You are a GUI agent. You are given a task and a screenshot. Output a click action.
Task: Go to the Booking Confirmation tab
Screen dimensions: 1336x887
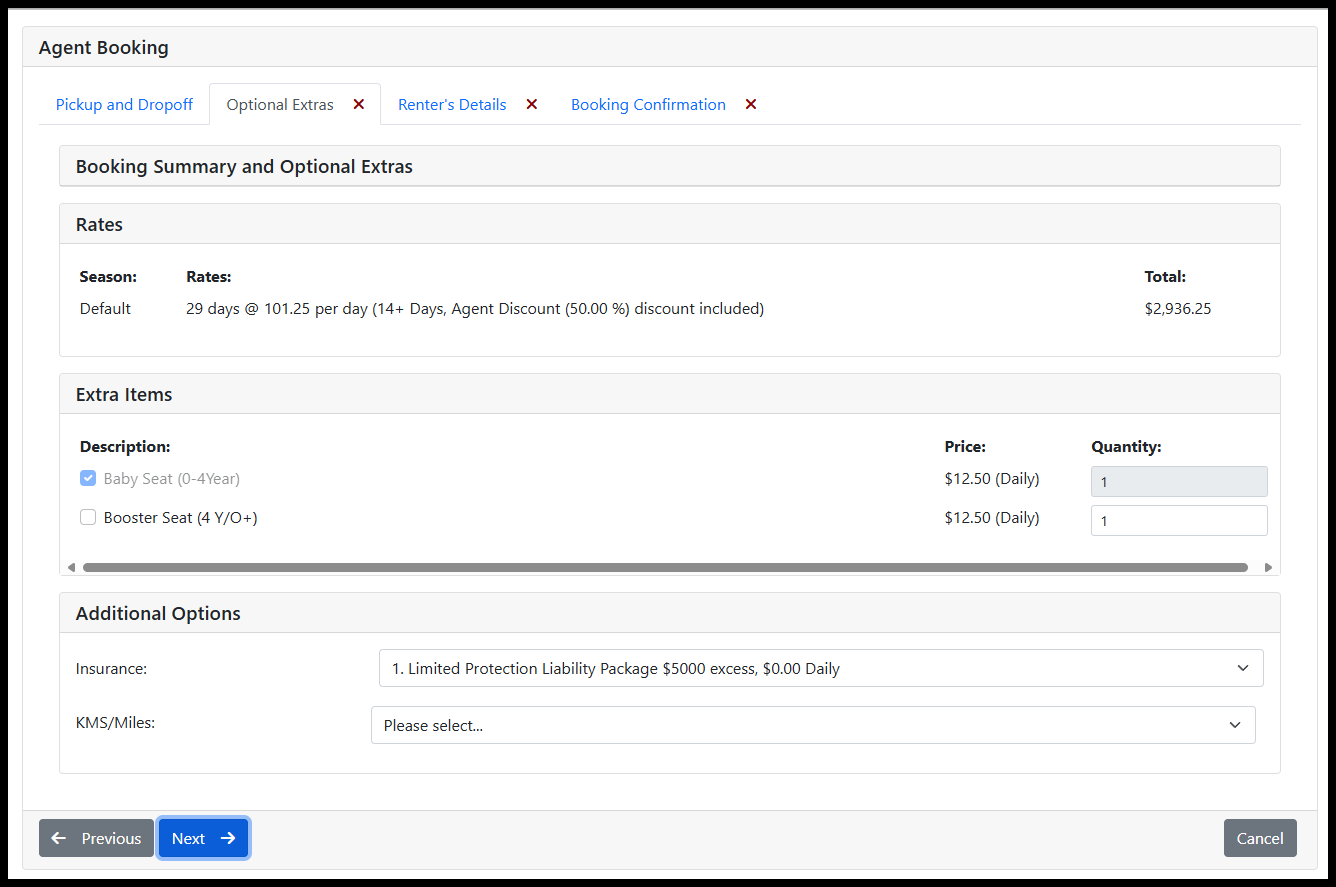(648, 104)
